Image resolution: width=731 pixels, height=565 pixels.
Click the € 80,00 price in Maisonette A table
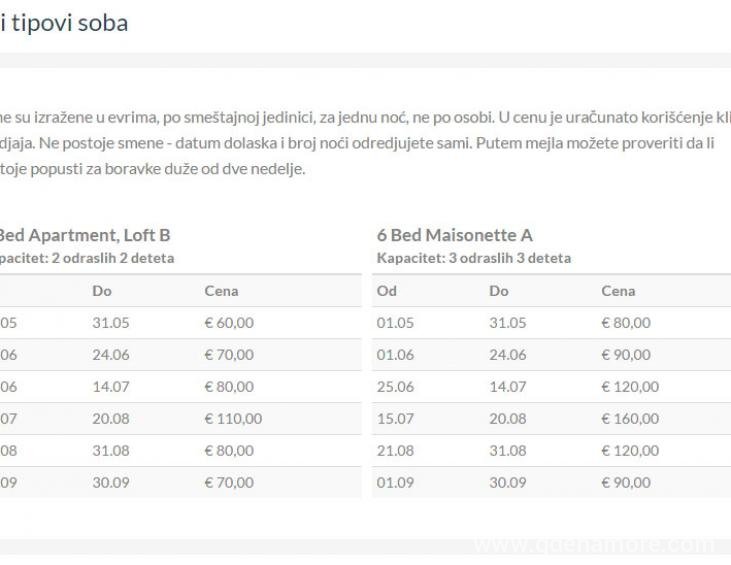[x=626, y=322]
